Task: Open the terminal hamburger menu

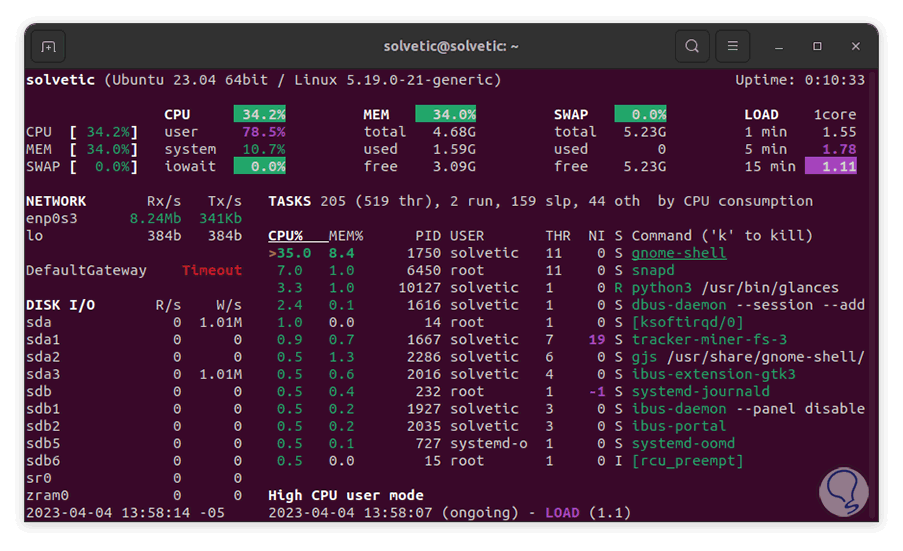Action: [x=732, y=46]
